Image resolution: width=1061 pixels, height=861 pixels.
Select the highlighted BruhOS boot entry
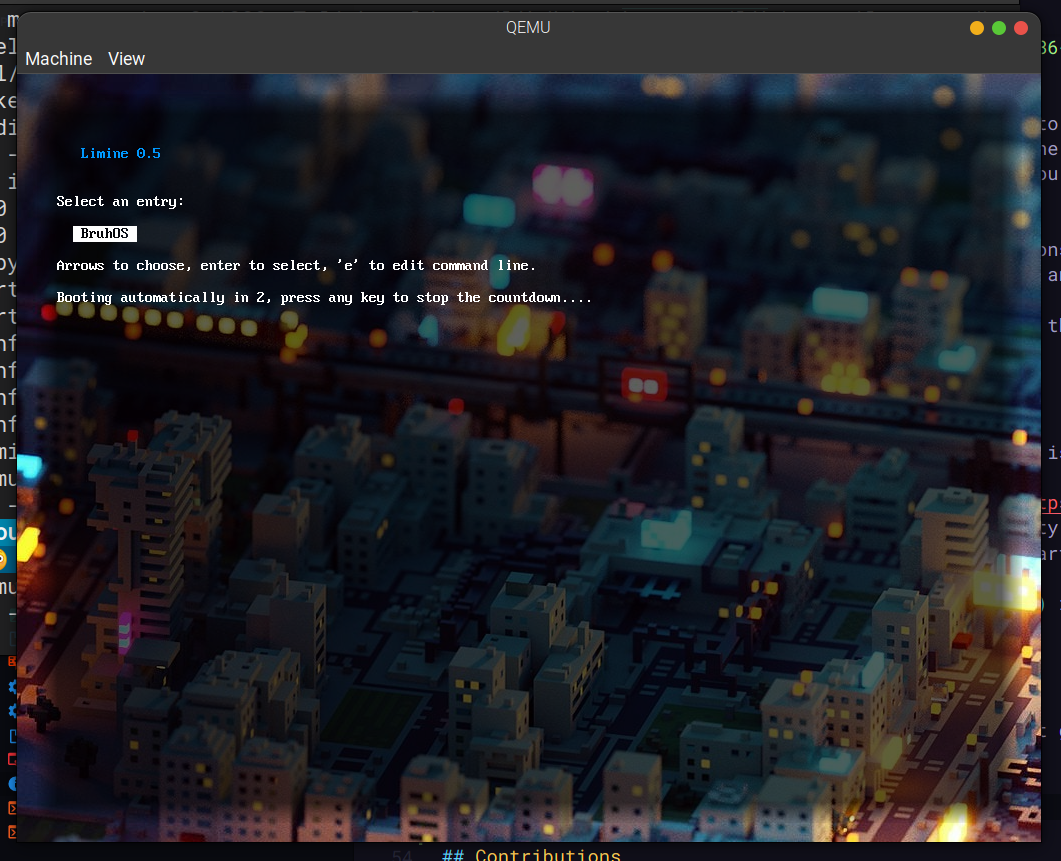[104, 233]
